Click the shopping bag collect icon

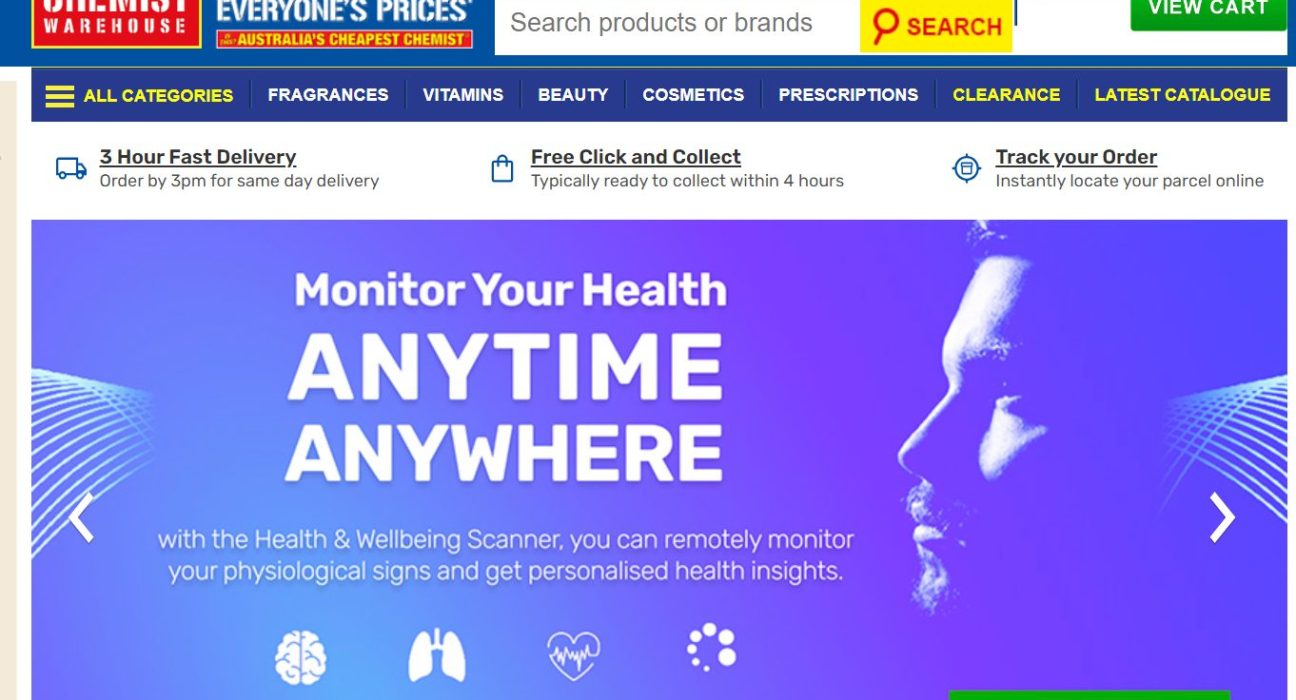point(502,168)
